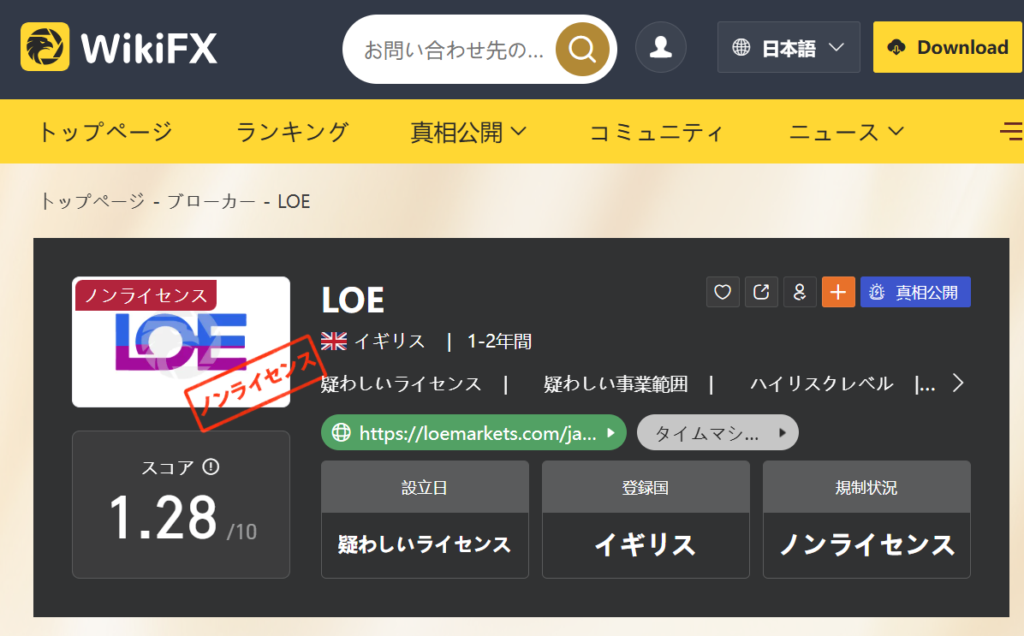Open the hamburger menu in the nav bar
The image size is (1024, 636).
(x=1012, y=131)
